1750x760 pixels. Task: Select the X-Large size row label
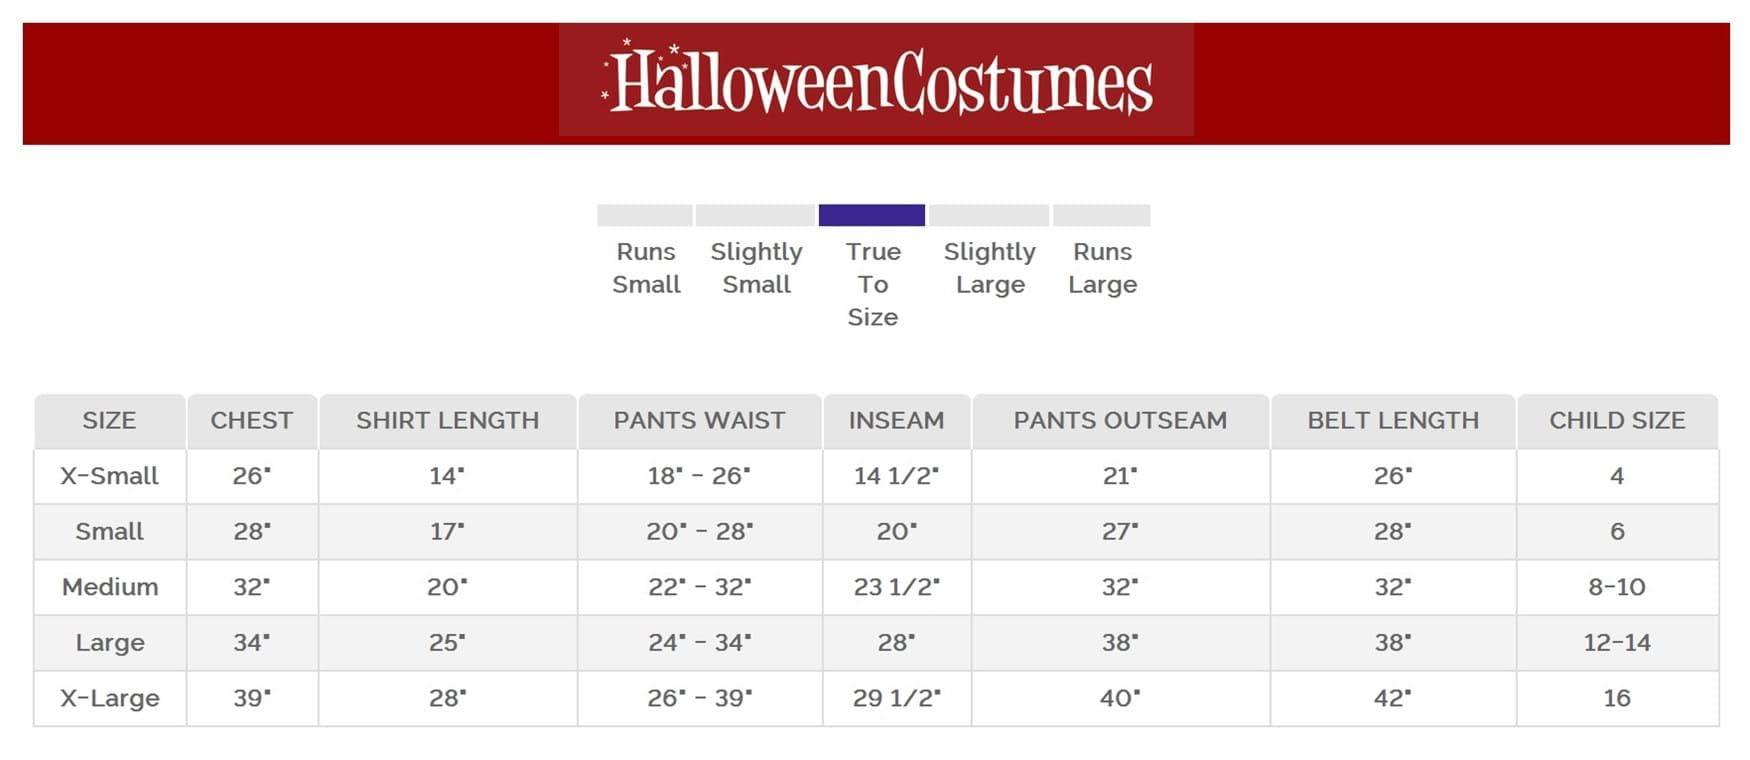coord(110,698)
